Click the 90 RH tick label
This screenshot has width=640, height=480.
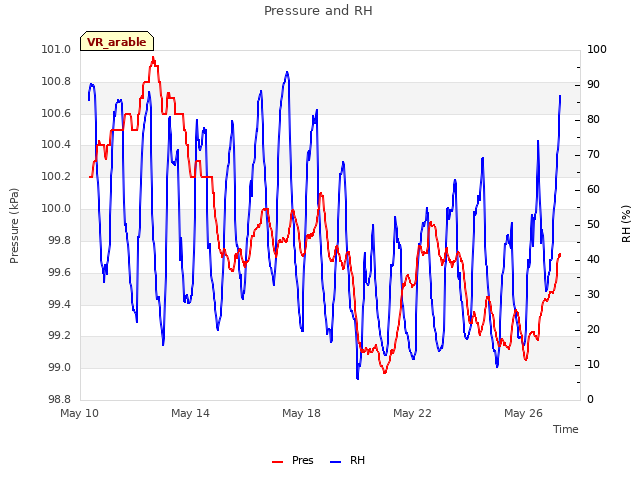pyautogui.click(x=593, y=85)
